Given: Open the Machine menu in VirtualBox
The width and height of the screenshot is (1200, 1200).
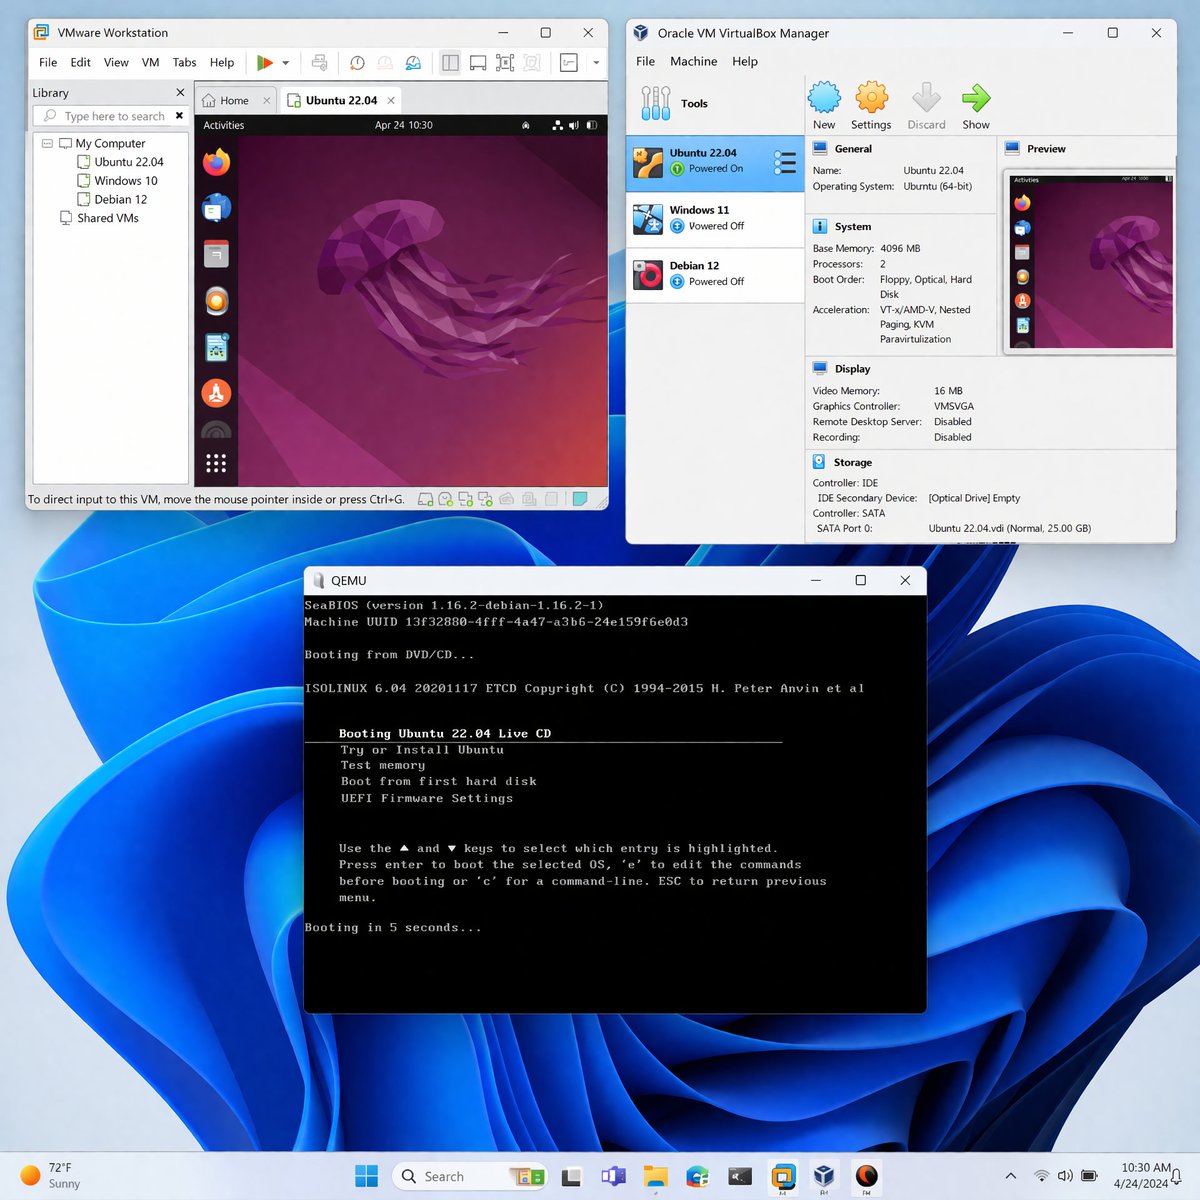Looking at the screenshot, I should pyautogui.click(x=693, y=61).
